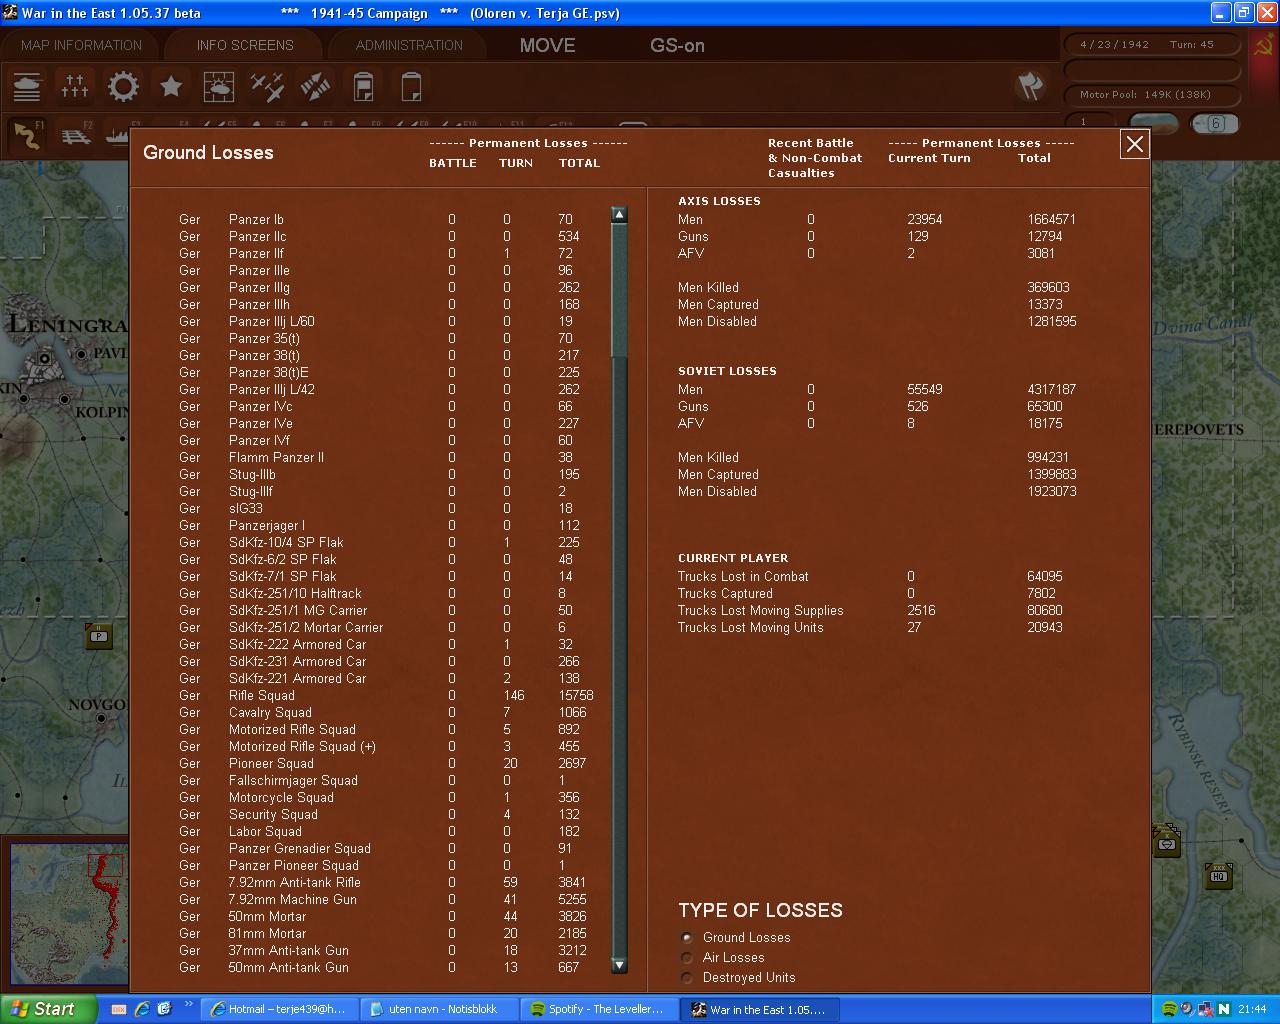
Task: Click the losses grave crosses icon
Action: (x=75, y=87)
